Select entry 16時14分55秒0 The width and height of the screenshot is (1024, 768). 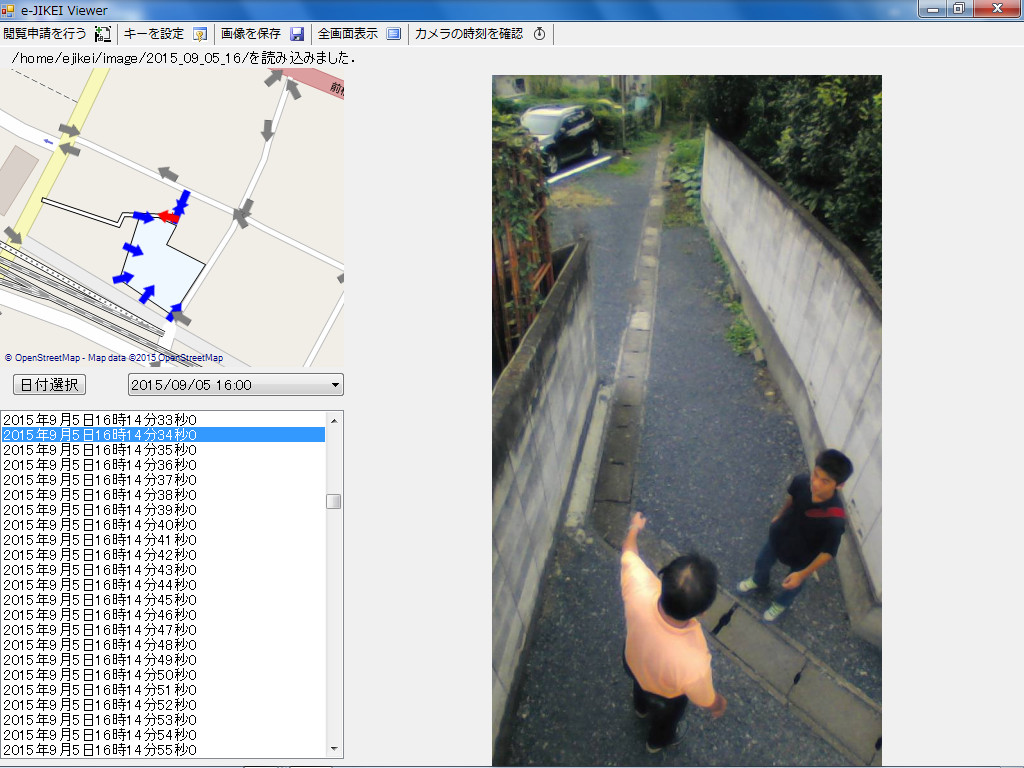[x=163, y=750]
